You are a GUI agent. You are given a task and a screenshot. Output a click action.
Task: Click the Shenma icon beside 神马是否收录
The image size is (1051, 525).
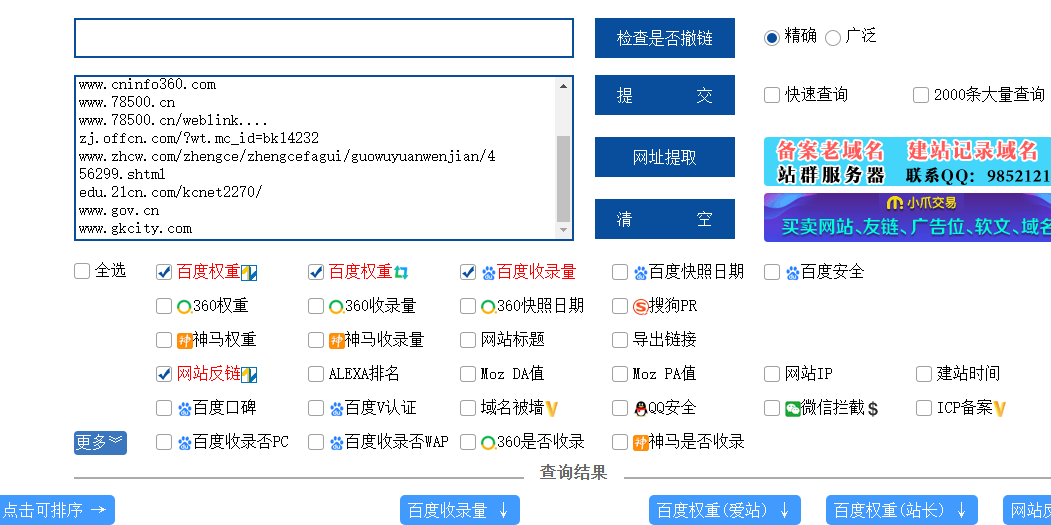(x=641, y=443)
